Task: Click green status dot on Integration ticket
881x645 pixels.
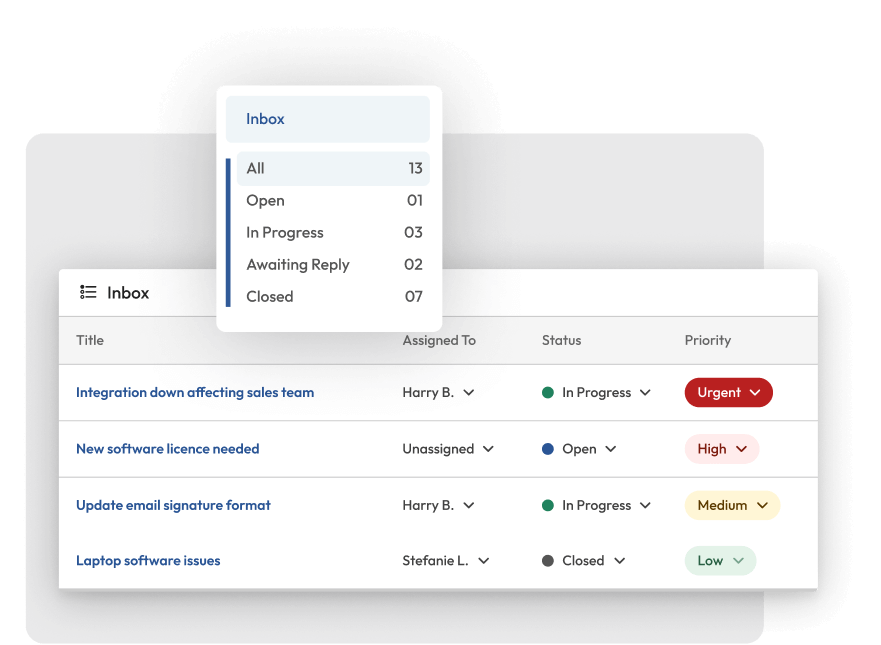Action: (x=548, y=393)
